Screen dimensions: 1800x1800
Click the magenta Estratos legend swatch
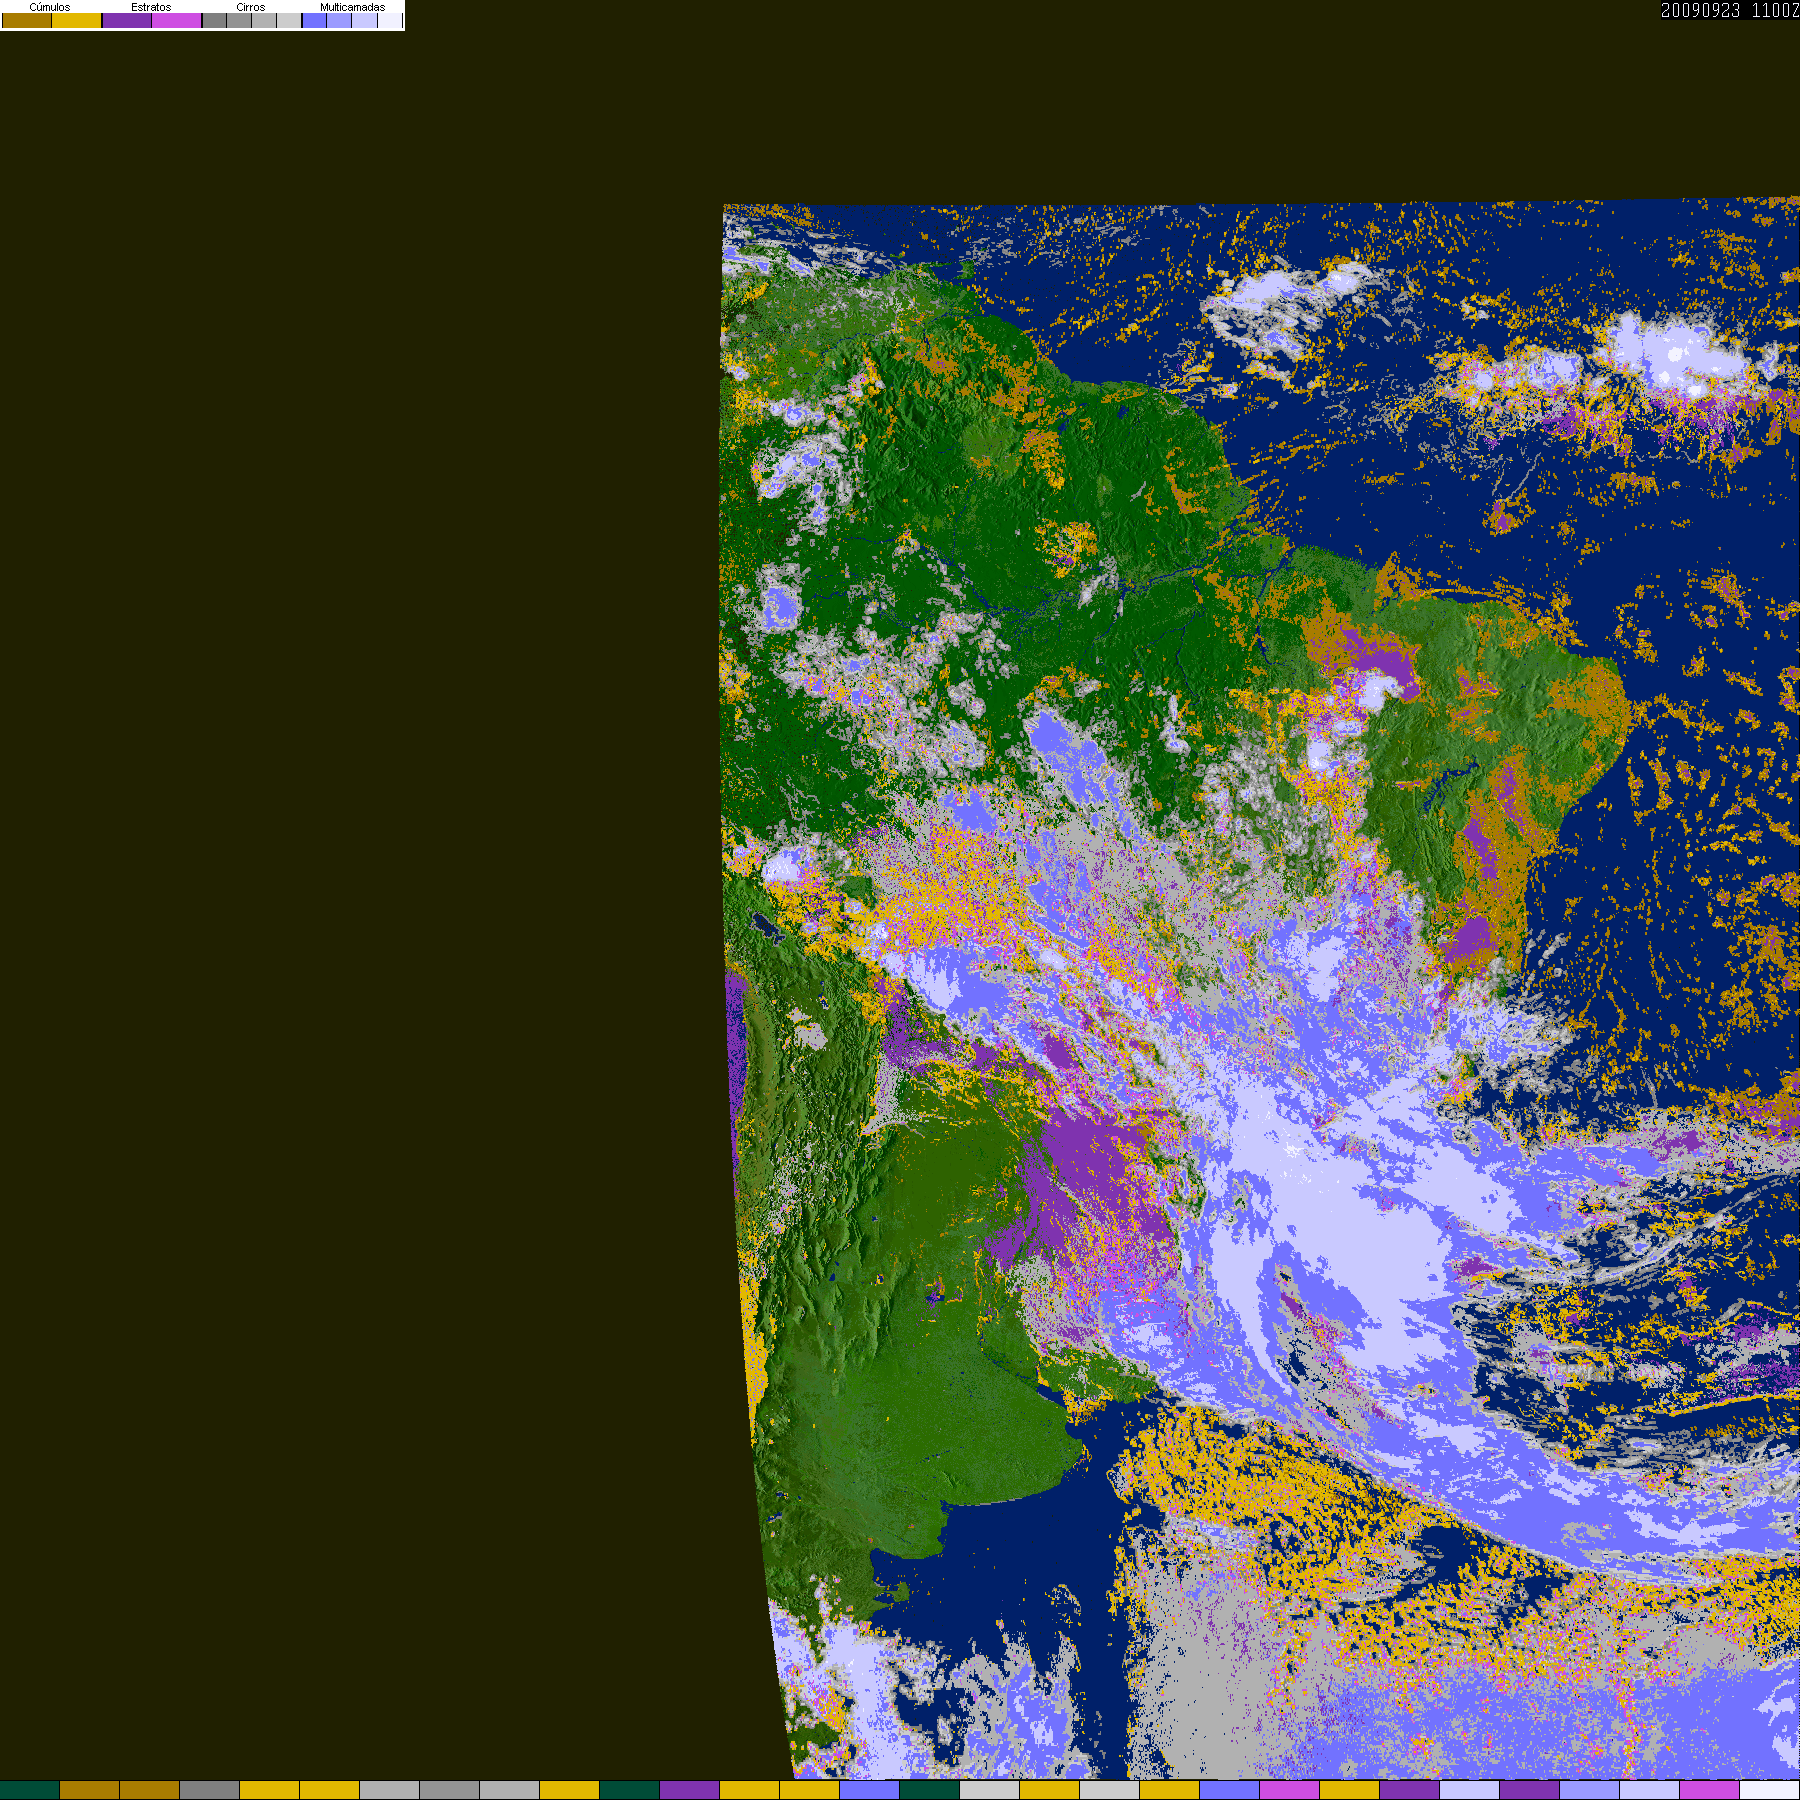coord(177,20)
